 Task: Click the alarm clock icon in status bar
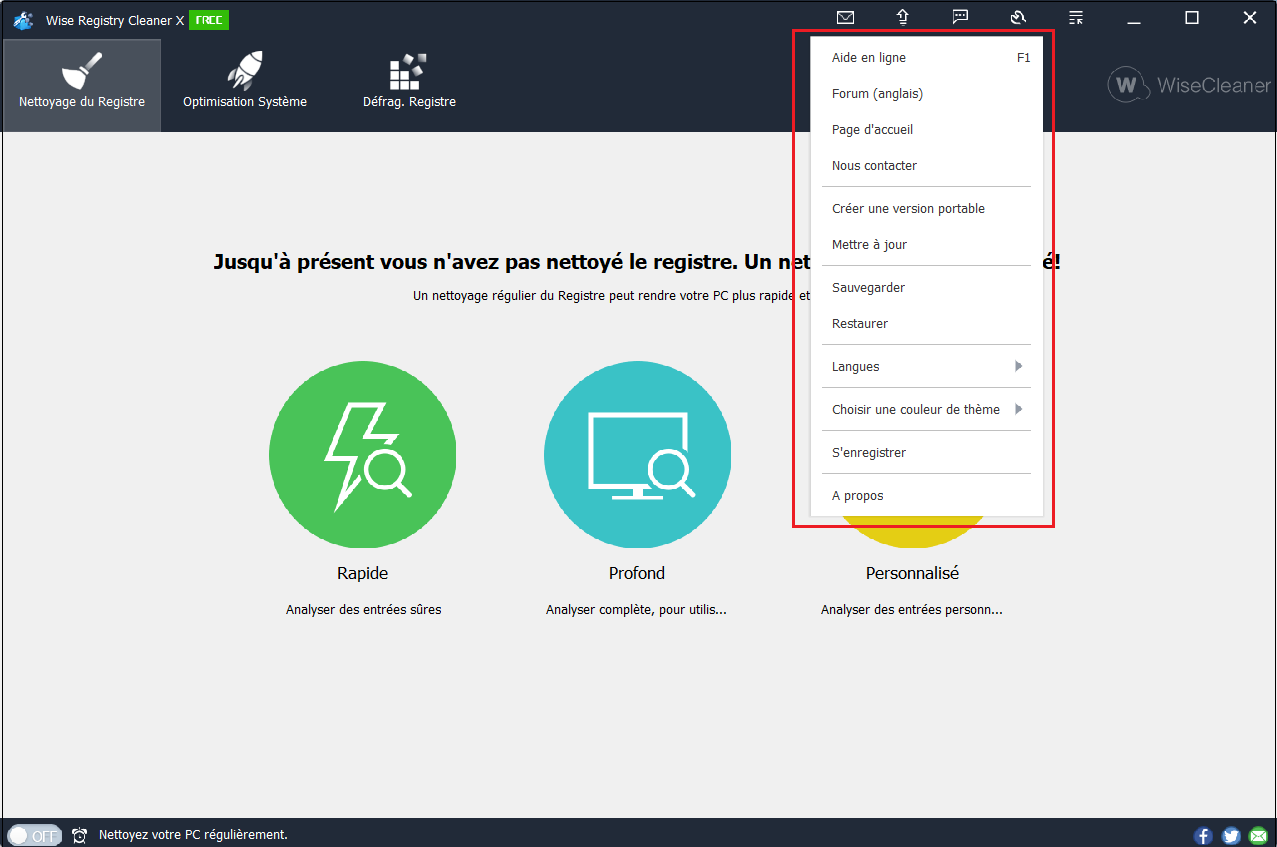pyautogui.click(x=80, y=835)
